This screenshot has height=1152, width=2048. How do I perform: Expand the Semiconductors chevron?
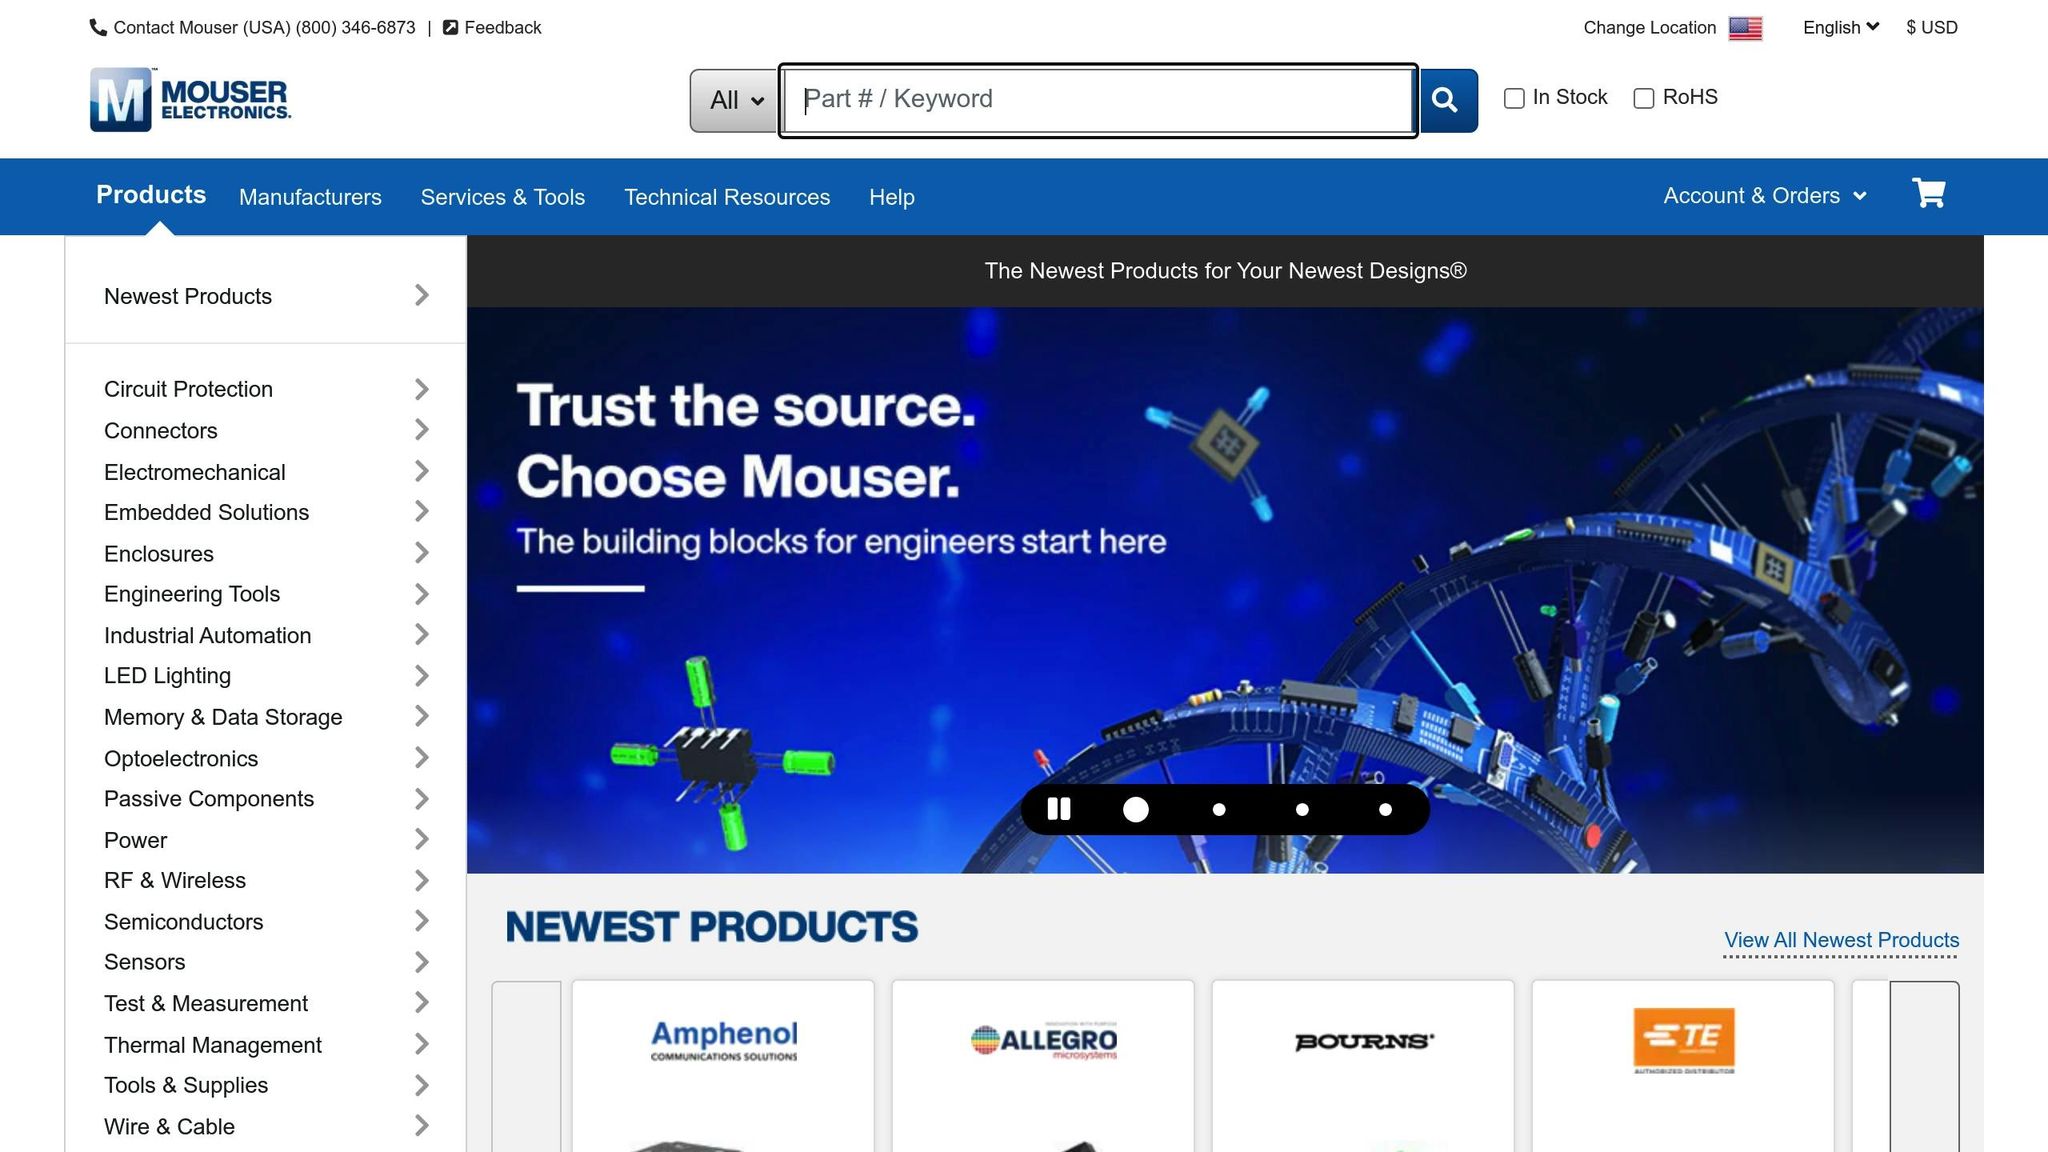click(x=422, y=921)
